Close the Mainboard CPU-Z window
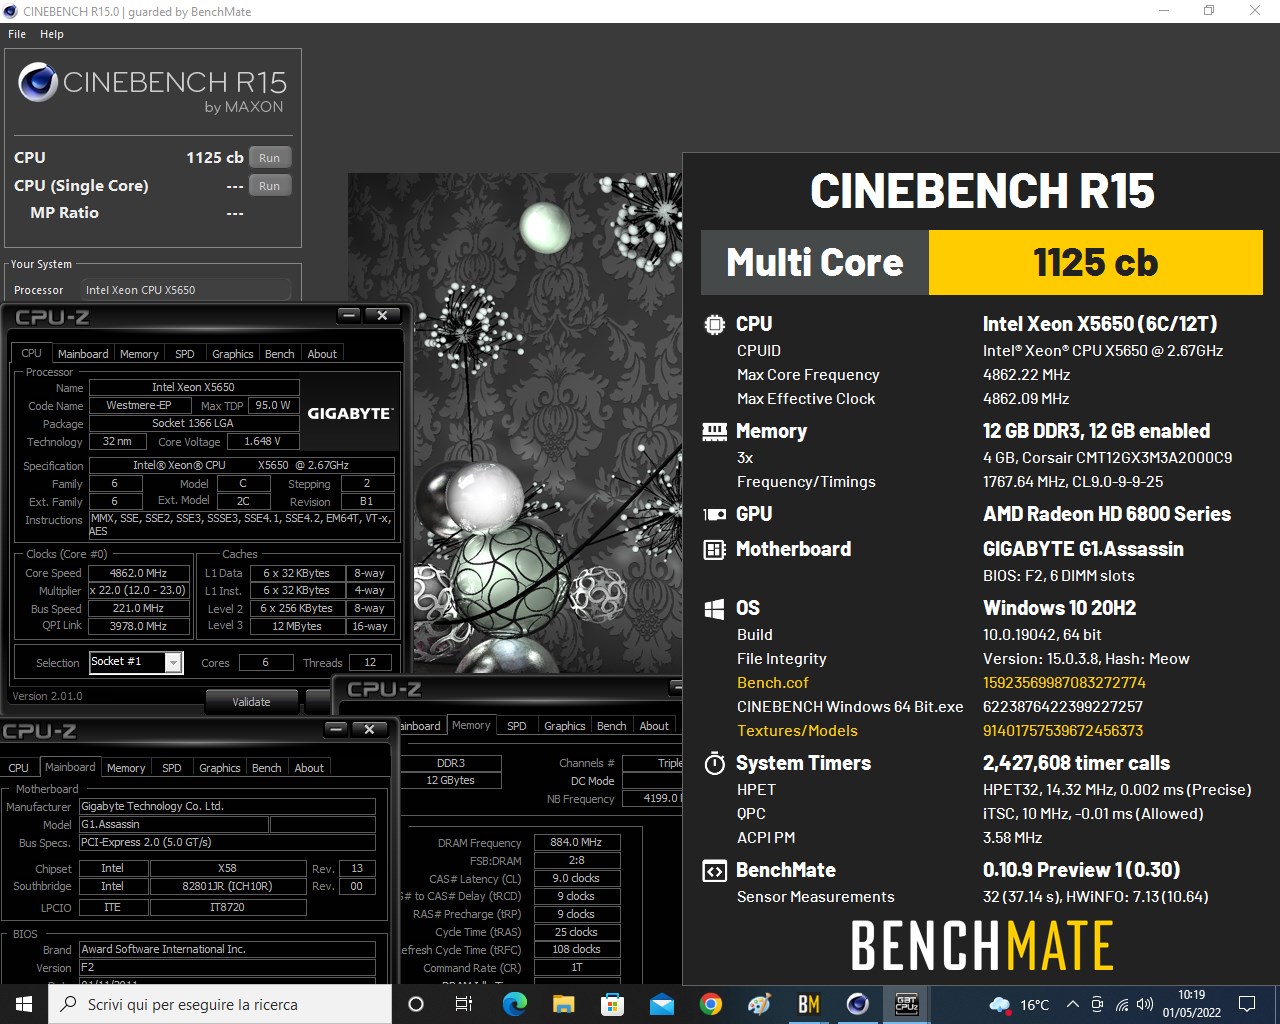Image resolution: width=1280 pixels, height=1024 pixels. pos(369,729)
